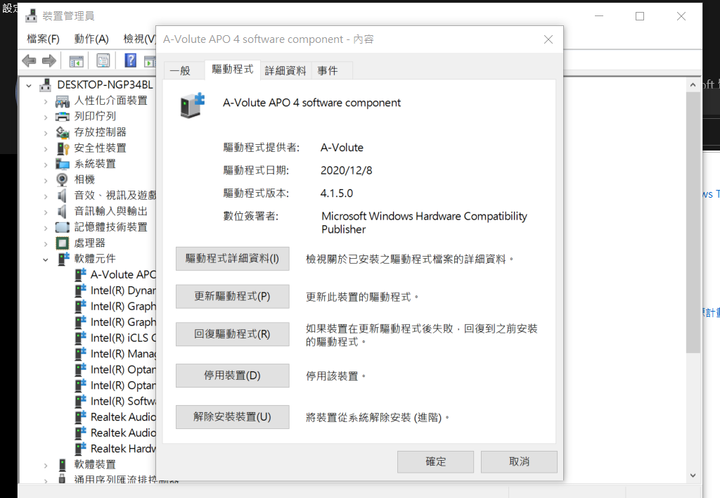Click 回復驅動程式(R) button
Viewport: 720px width, 498px height.
[232, 334]
